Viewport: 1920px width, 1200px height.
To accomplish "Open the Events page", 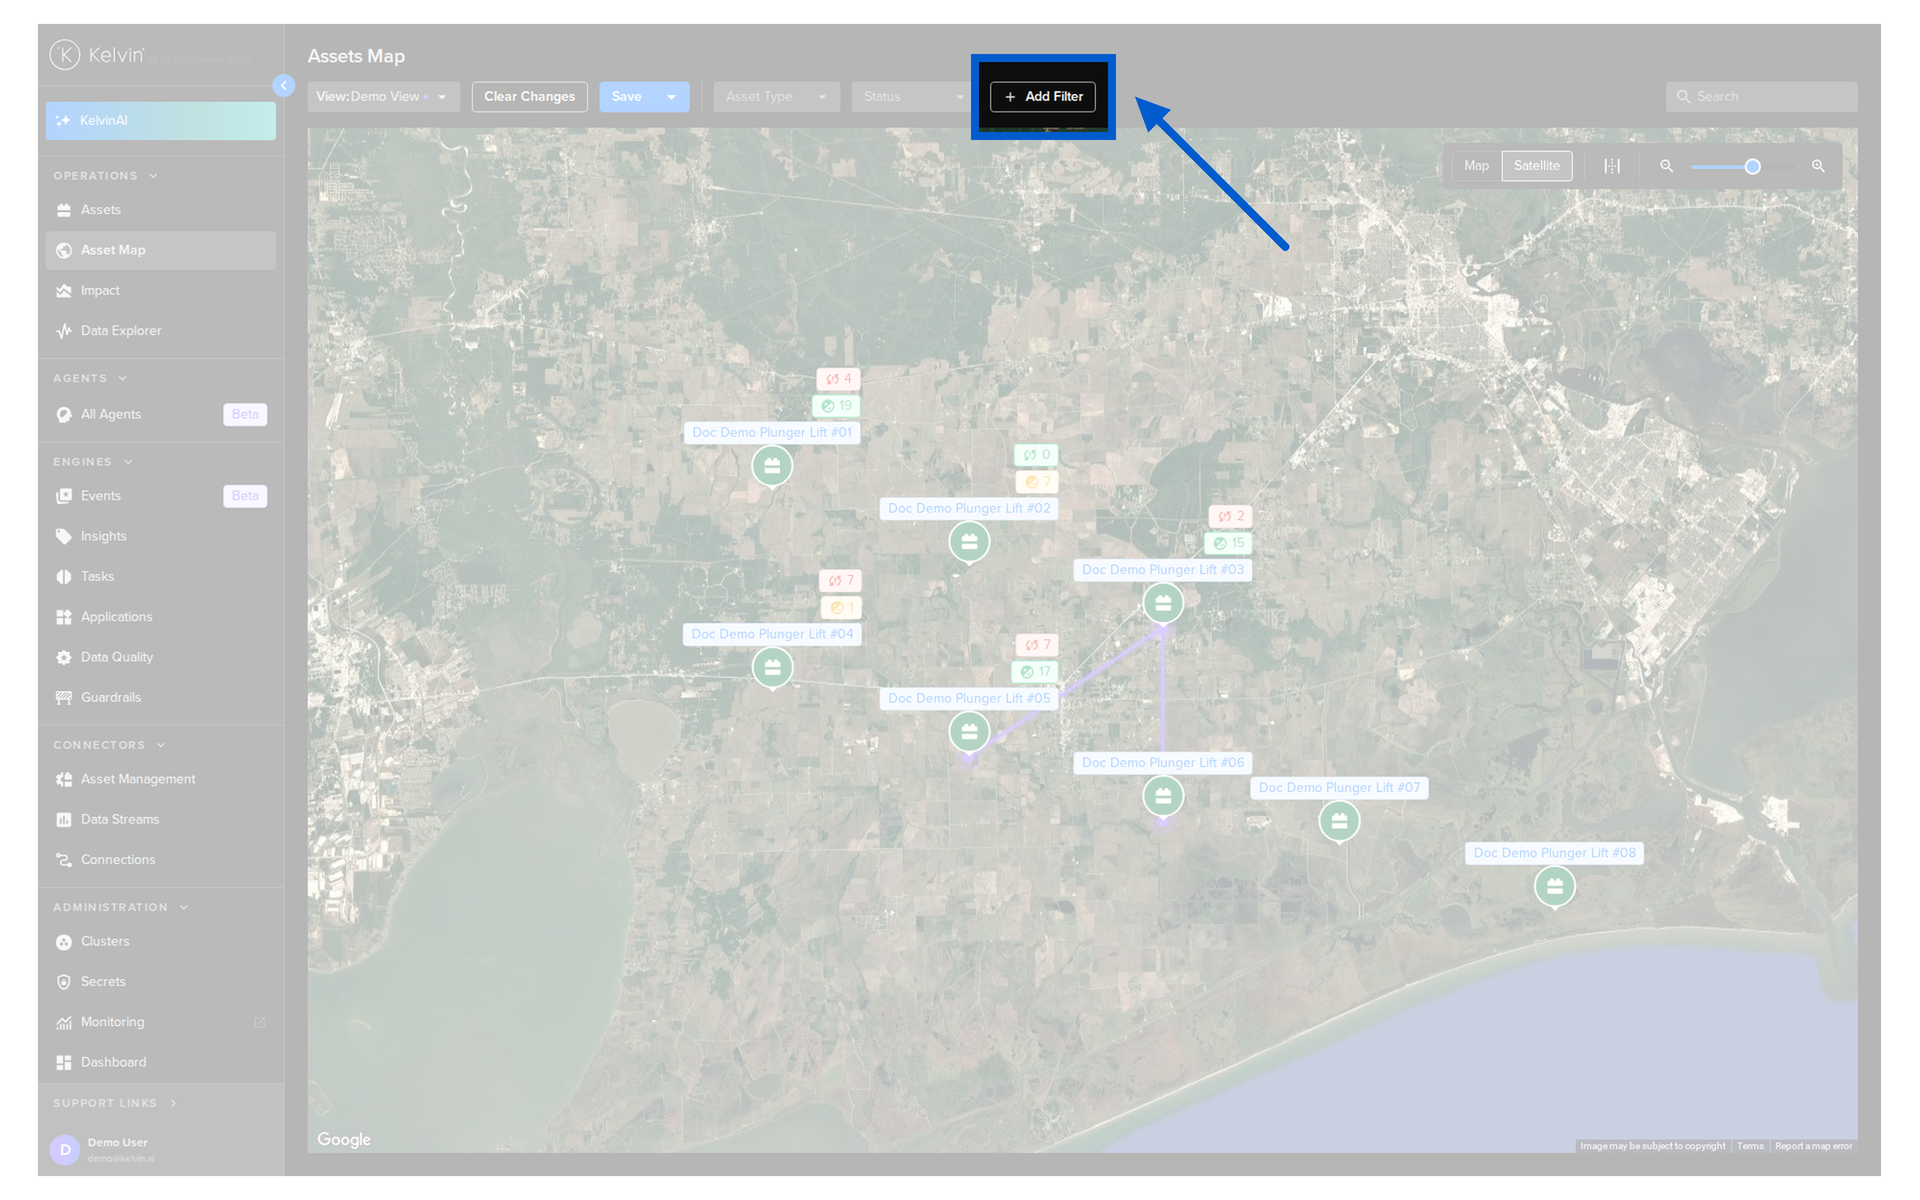I will click(x=160, y=496).
